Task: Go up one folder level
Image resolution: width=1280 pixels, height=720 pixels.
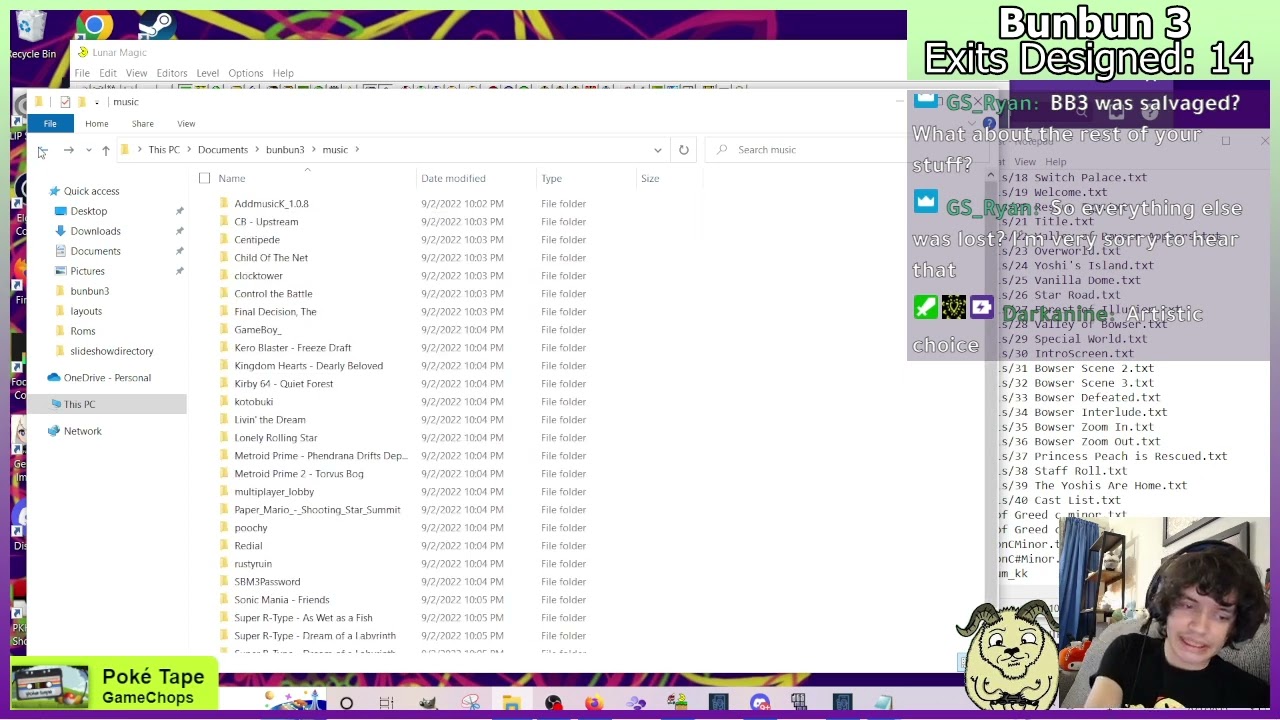Action: (x=105, y=150)
